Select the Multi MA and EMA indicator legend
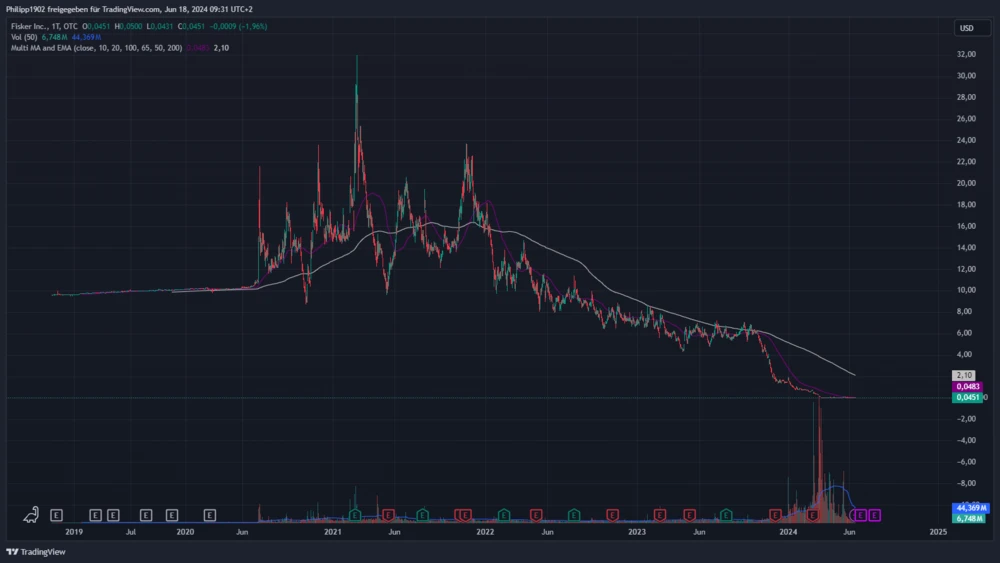1000x563 pixels. 95,48
